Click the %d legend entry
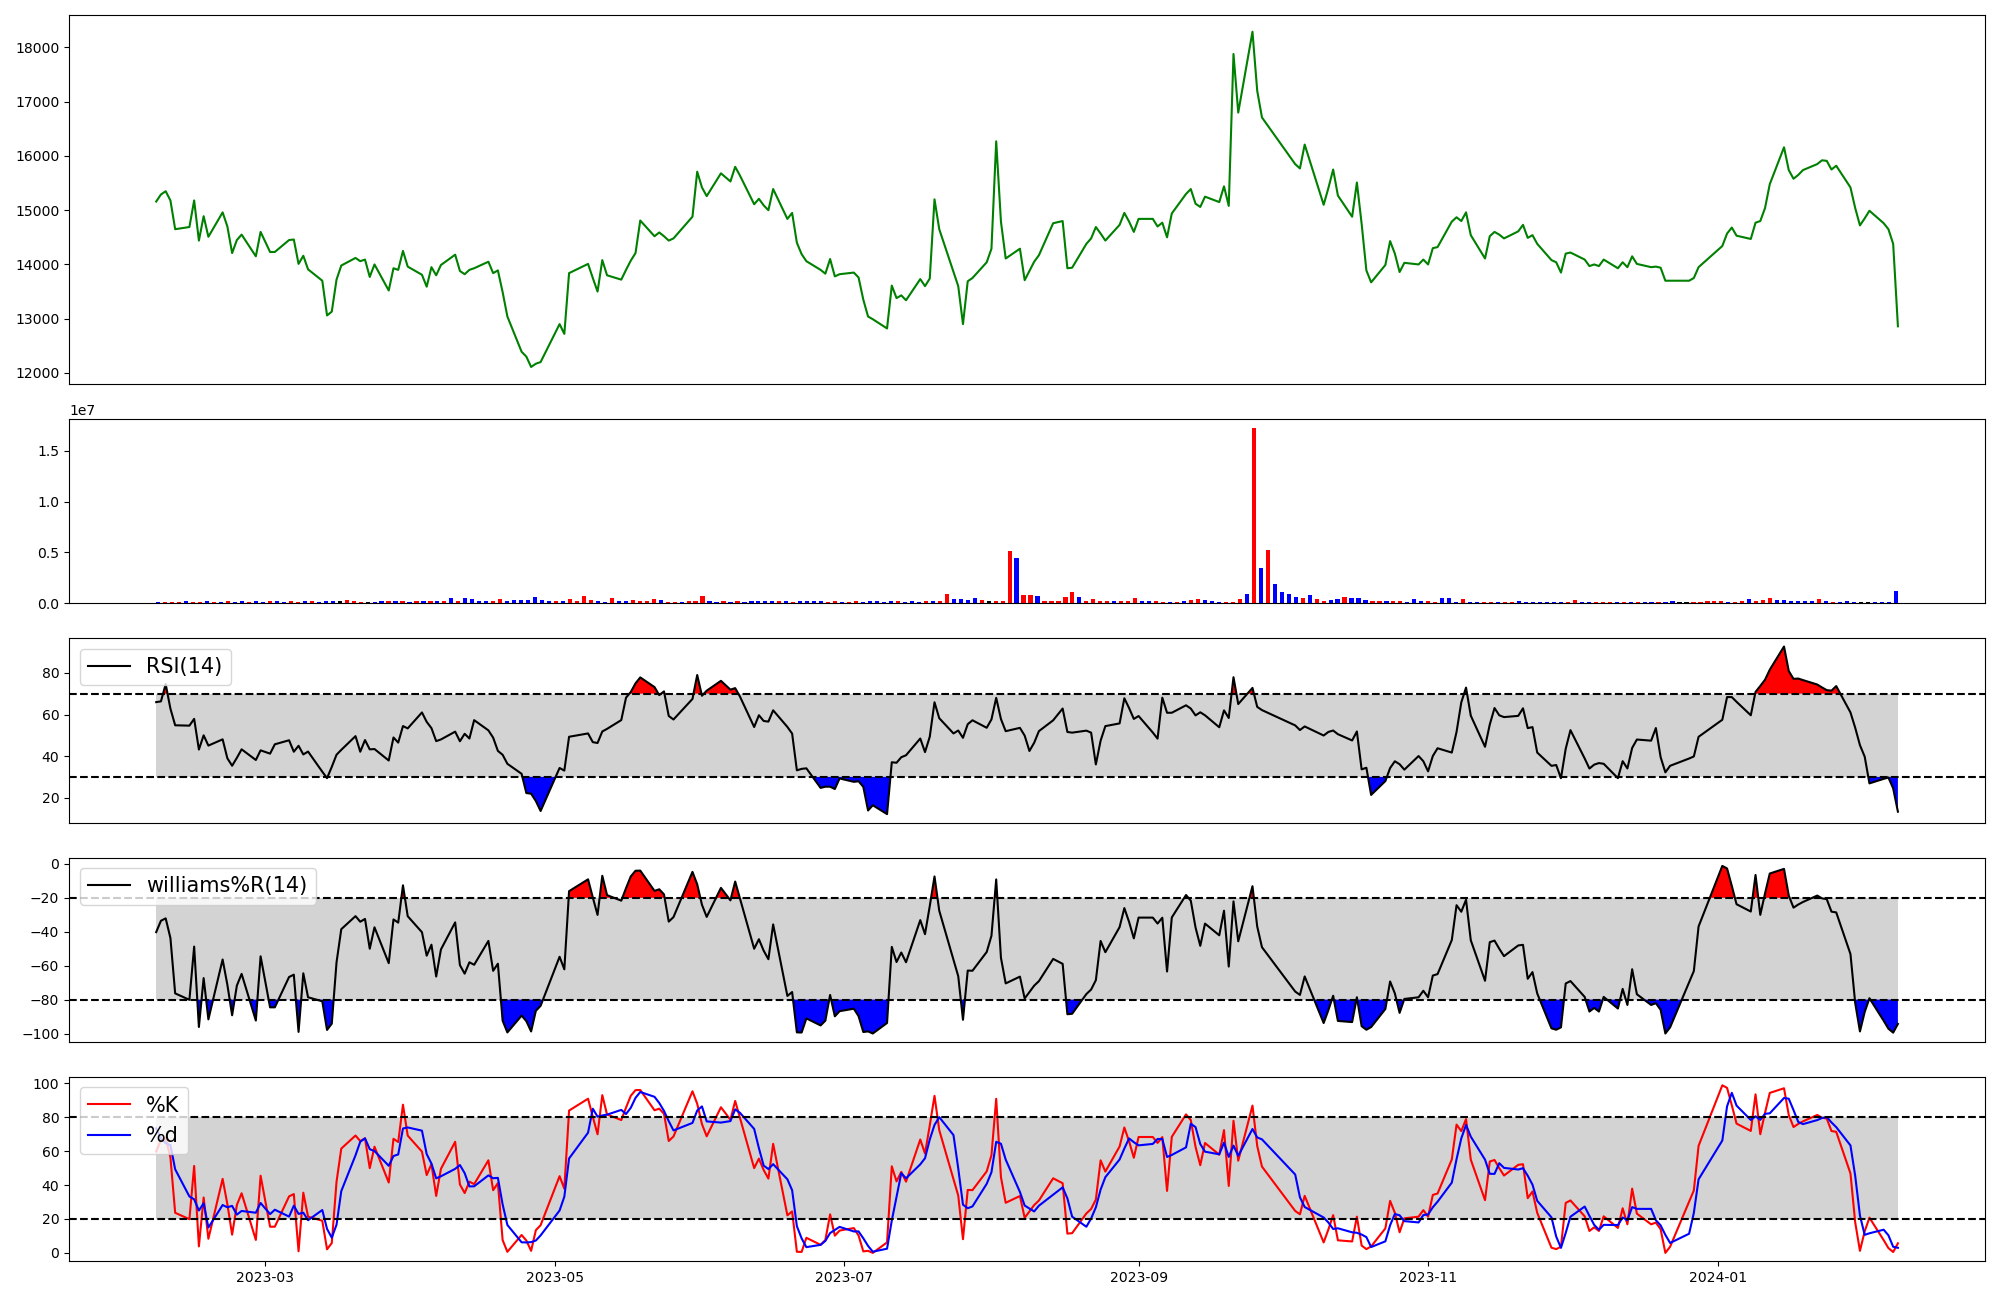 pos(162,1135)
